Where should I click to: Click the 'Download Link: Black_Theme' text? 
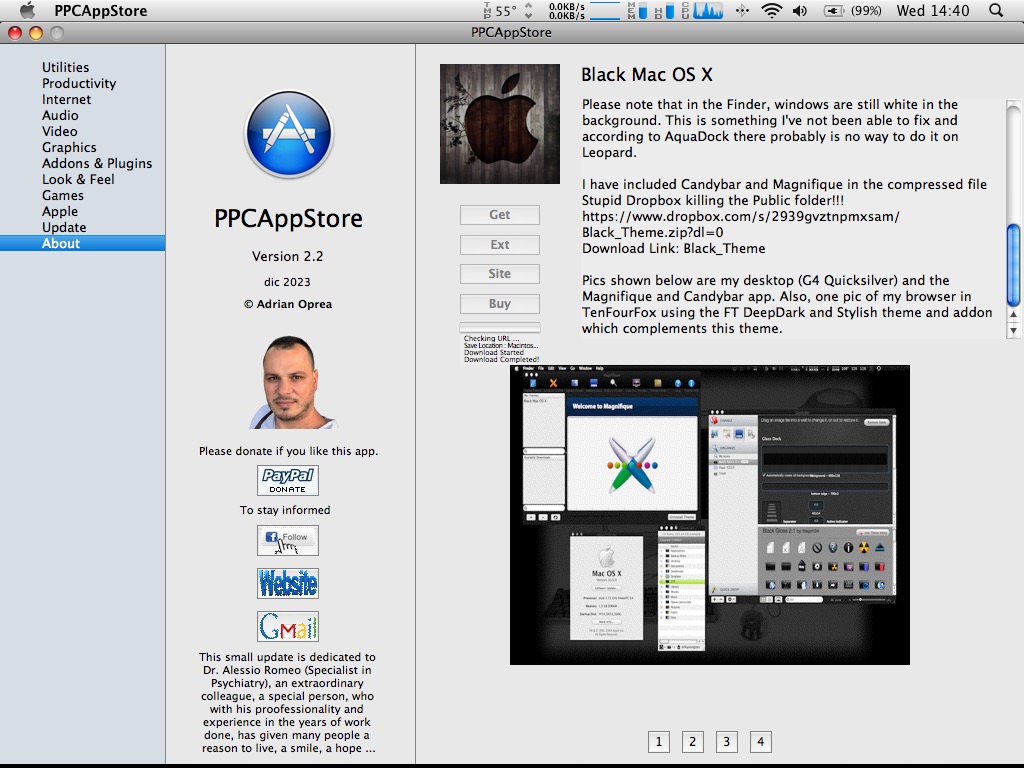coord(673,249)
